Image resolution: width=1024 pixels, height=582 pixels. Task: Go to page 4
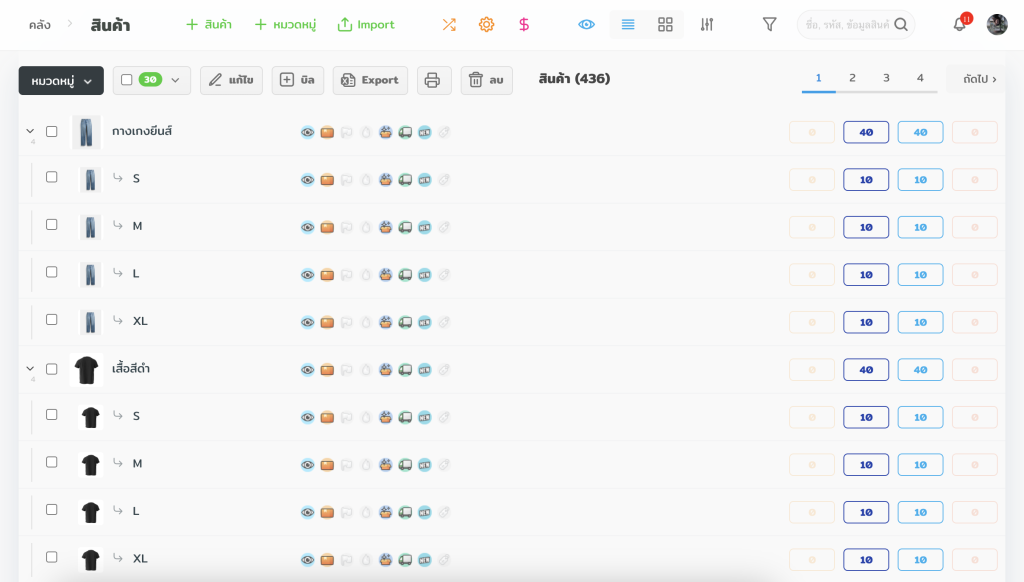pos(920,78)
